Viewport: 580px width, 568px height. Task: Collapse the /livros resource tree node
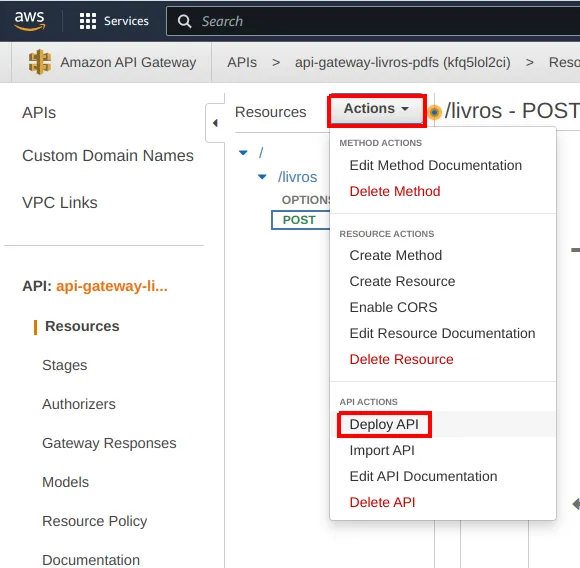(262, 177)
